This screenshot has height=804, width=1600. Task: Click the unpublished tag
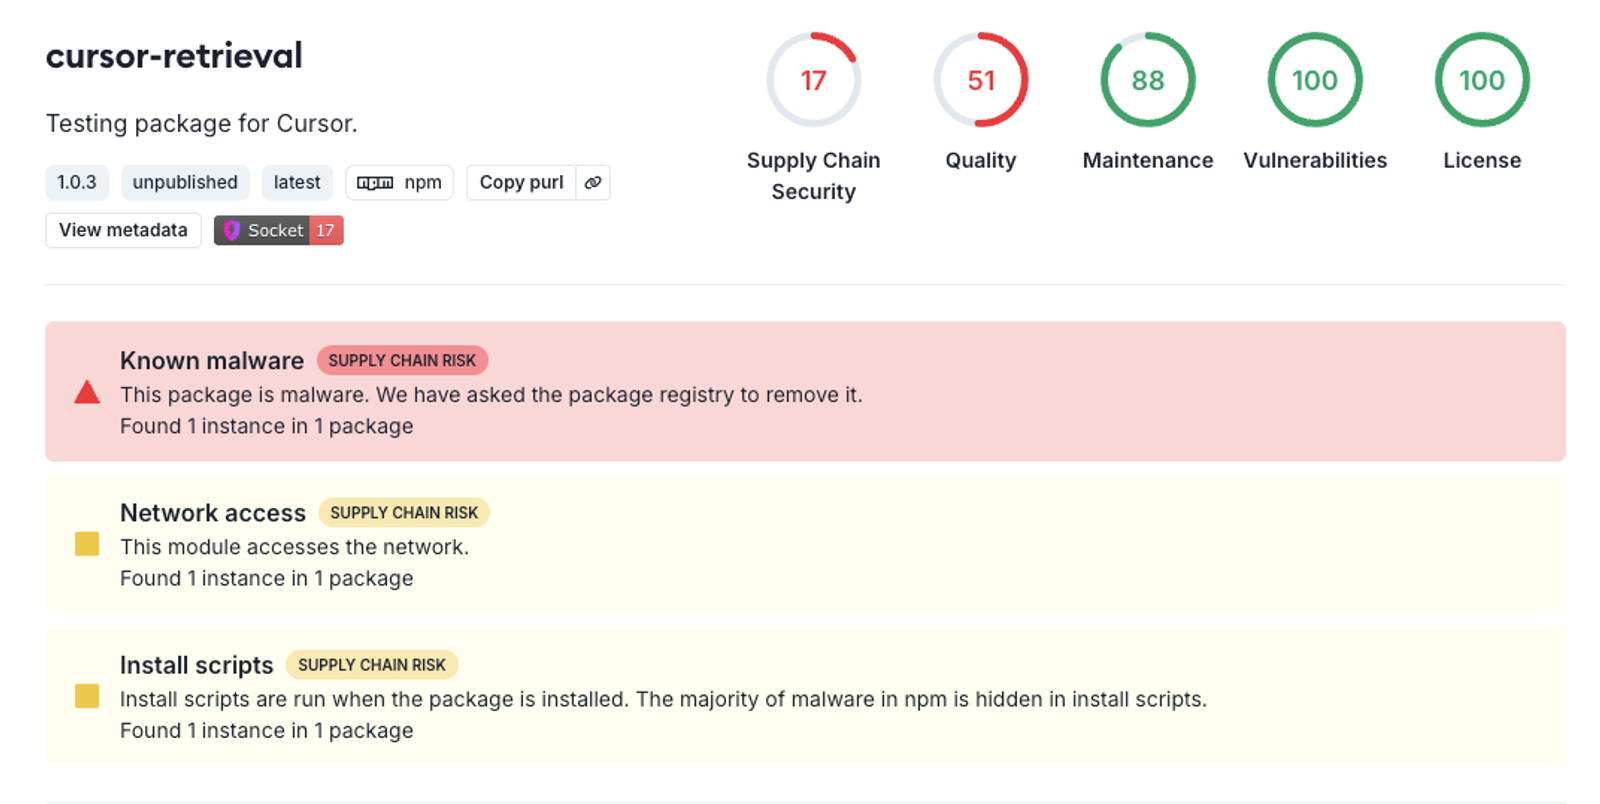tap(185, 182)
